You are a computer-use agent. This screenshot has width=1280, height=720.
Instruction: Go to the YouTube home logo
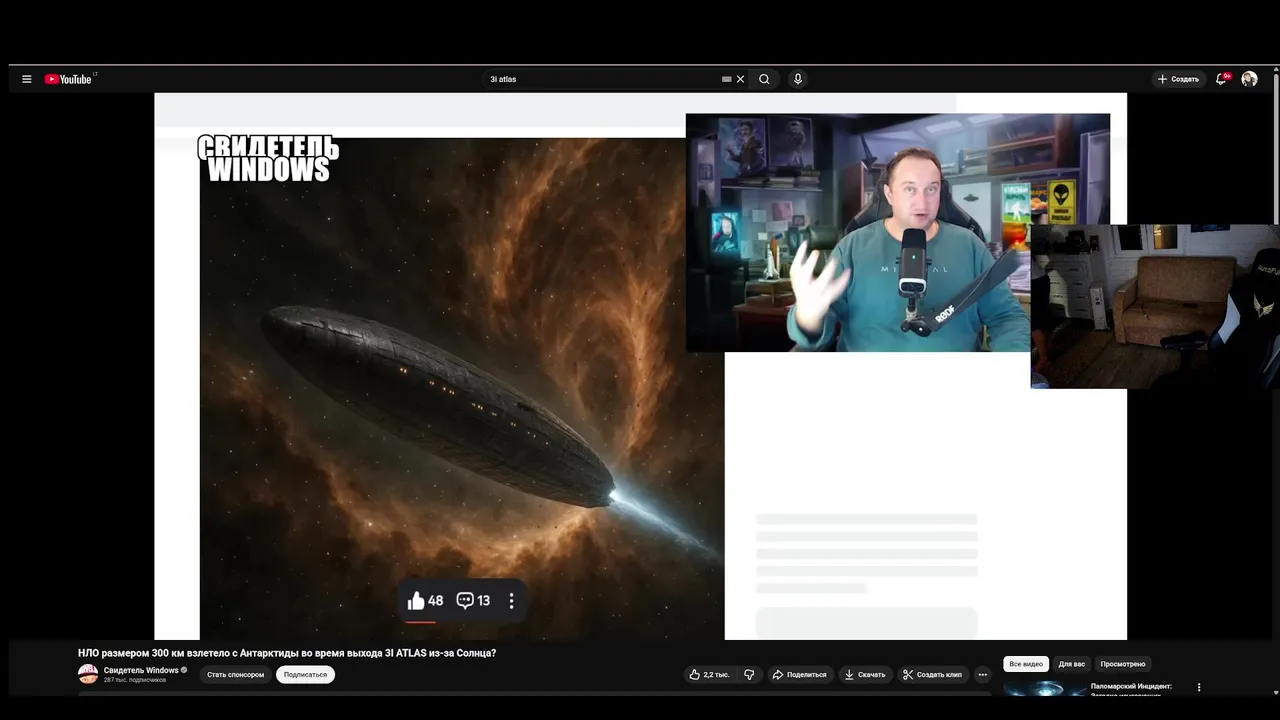click(x=68, y=79)
